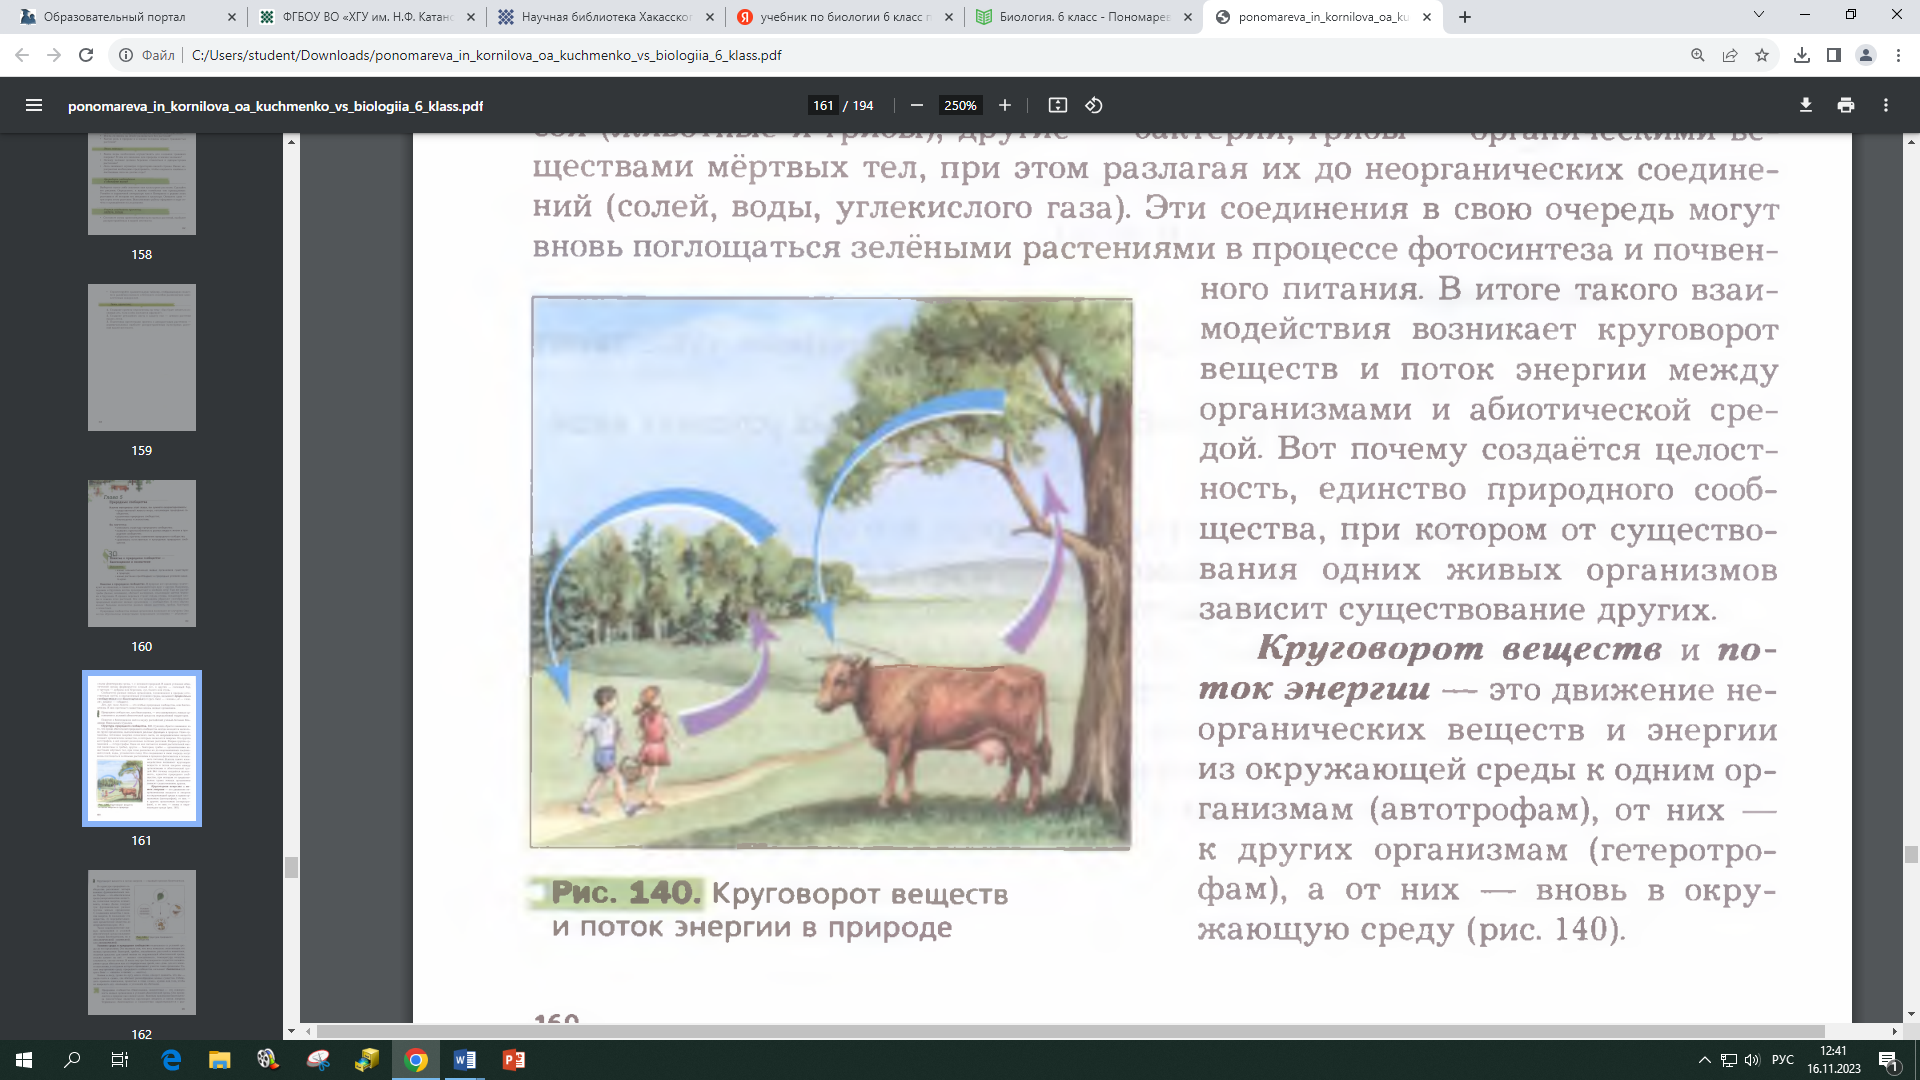
Task: Bookmark this page with star
Action: point(1762,55)
